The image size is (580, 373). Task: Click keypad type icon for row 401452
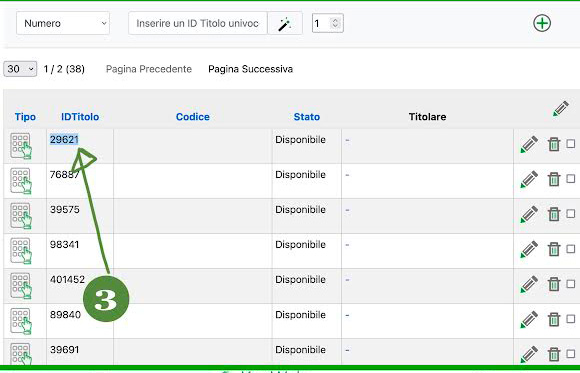(21, 286)
